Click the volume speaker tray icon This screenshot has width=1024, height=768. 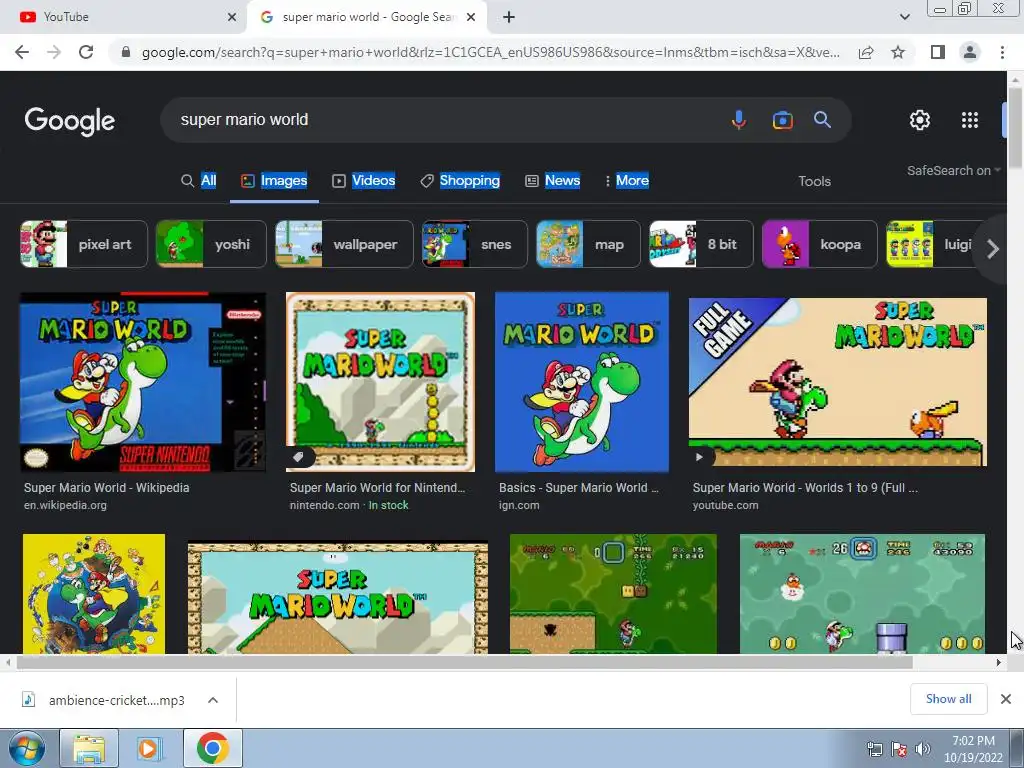(923, 750)
